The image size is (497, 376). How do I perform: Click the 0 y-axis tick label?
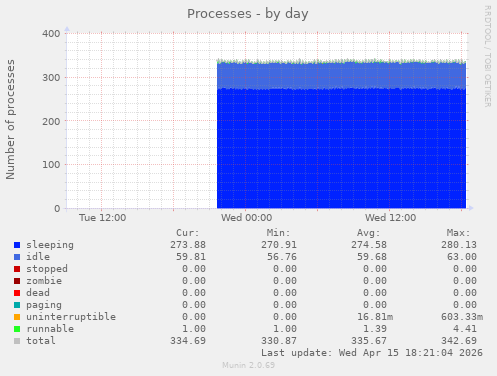[x=57, y=209]
